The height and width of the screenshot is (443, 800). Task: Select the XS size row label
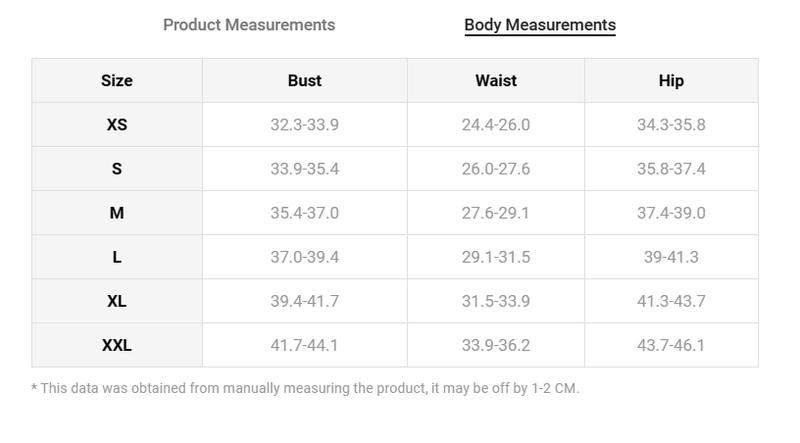tap(117, 125)
